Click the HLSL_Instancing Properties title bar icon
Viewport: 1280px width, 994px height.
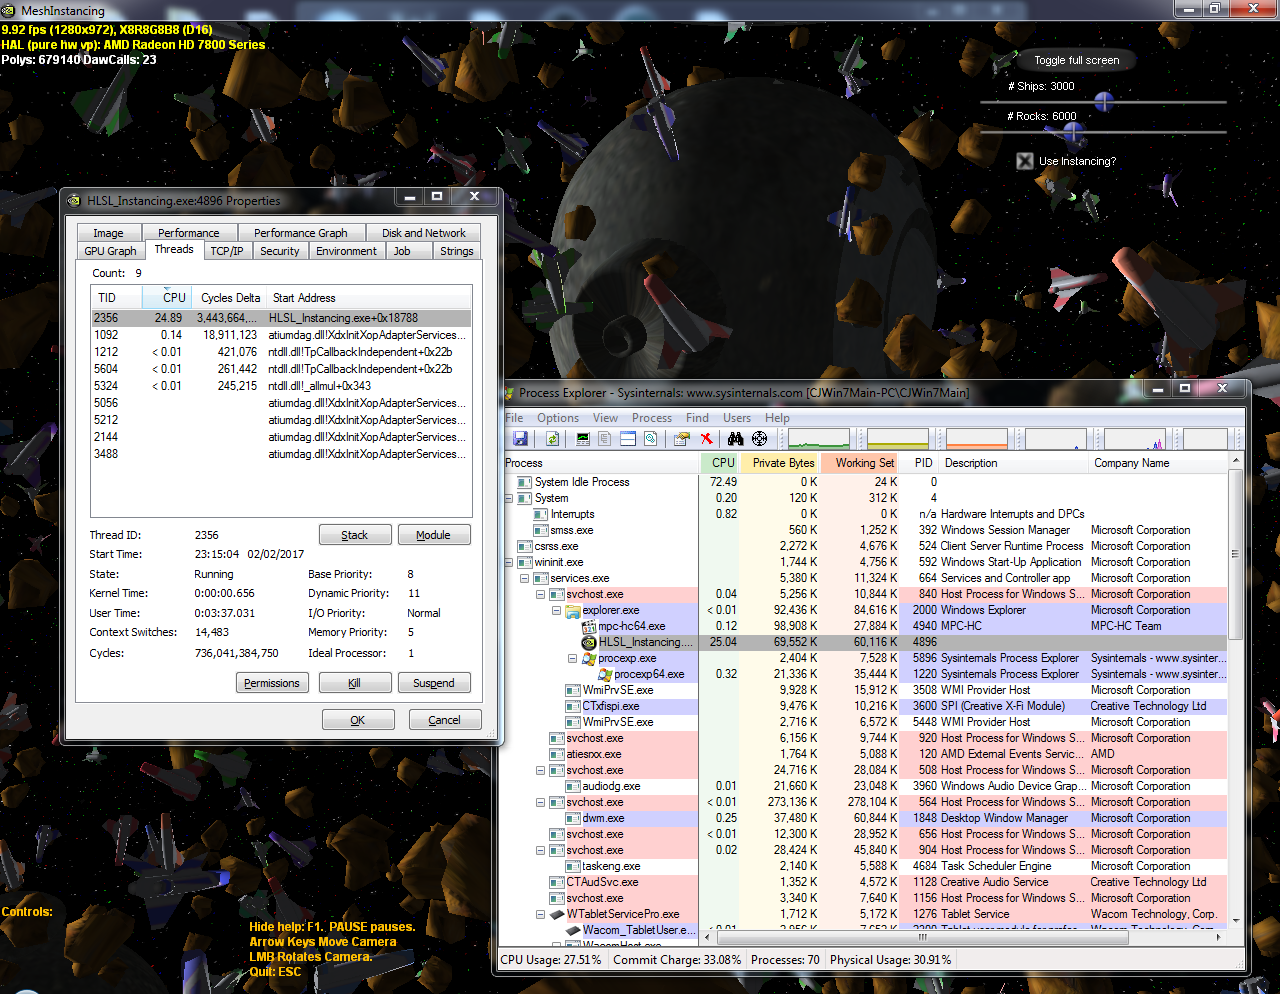[74, 201]
